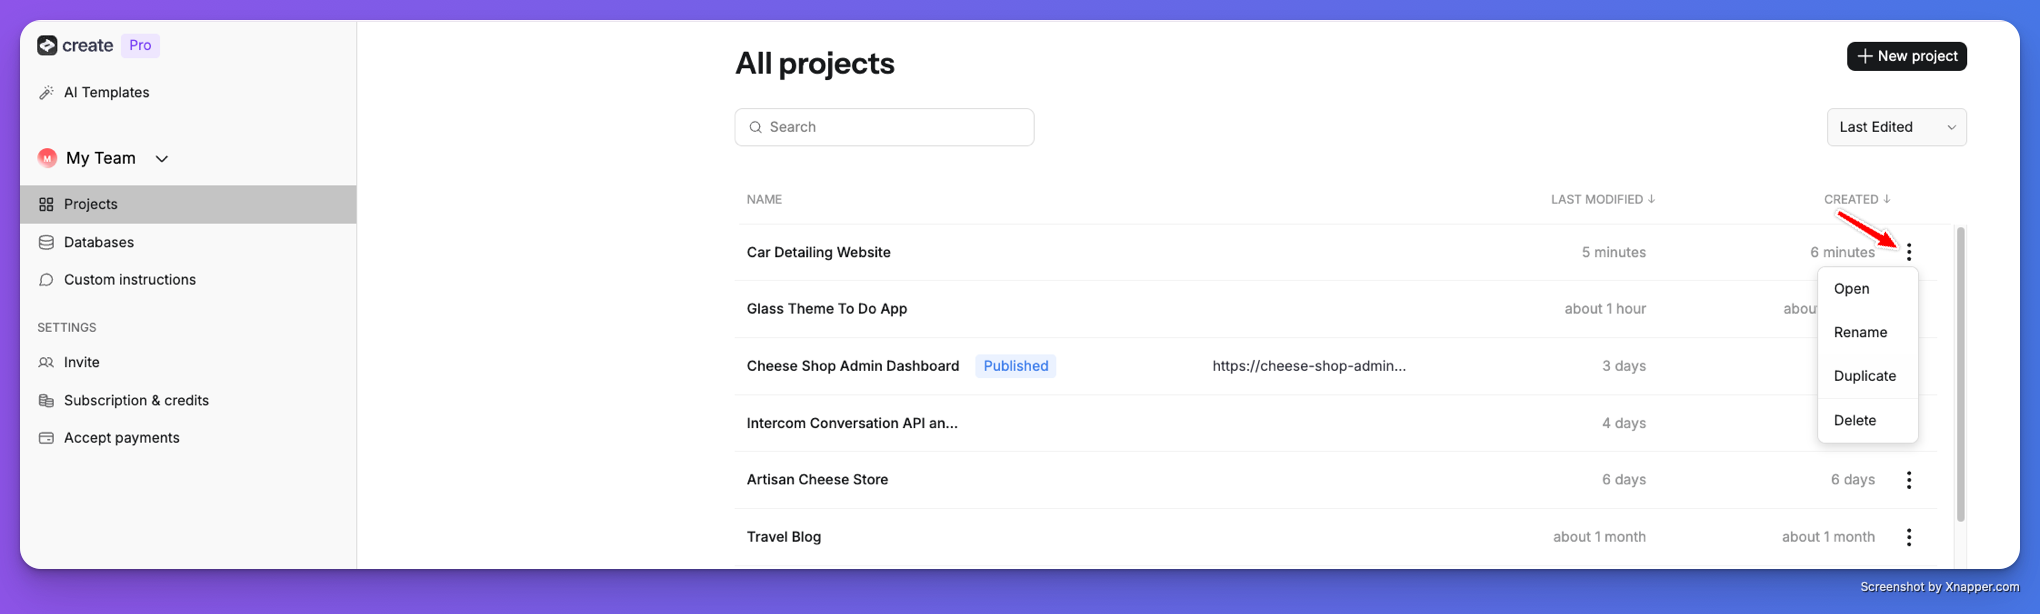The height and width of the screenshot is (614, 2040).
Task: Click the Search projects input field
Action: tap(884, 127)
